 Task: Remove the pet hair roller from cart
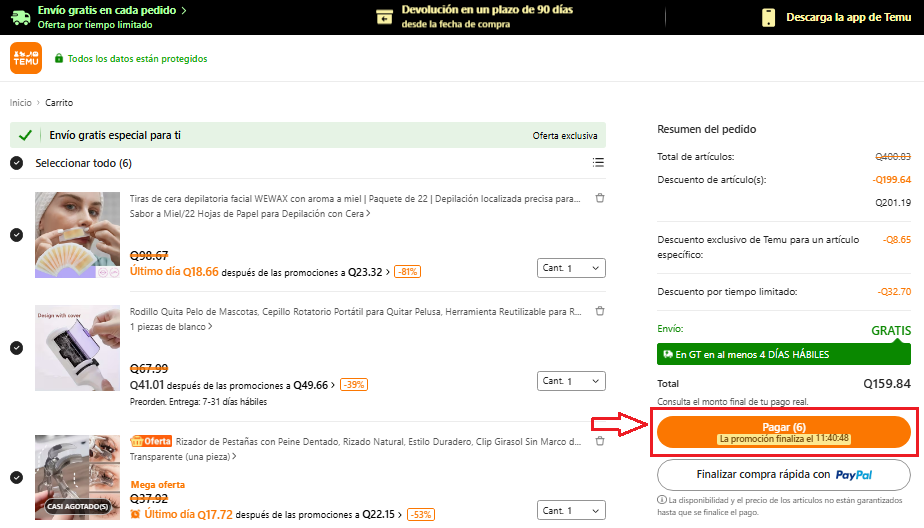(x=600, y=311)
